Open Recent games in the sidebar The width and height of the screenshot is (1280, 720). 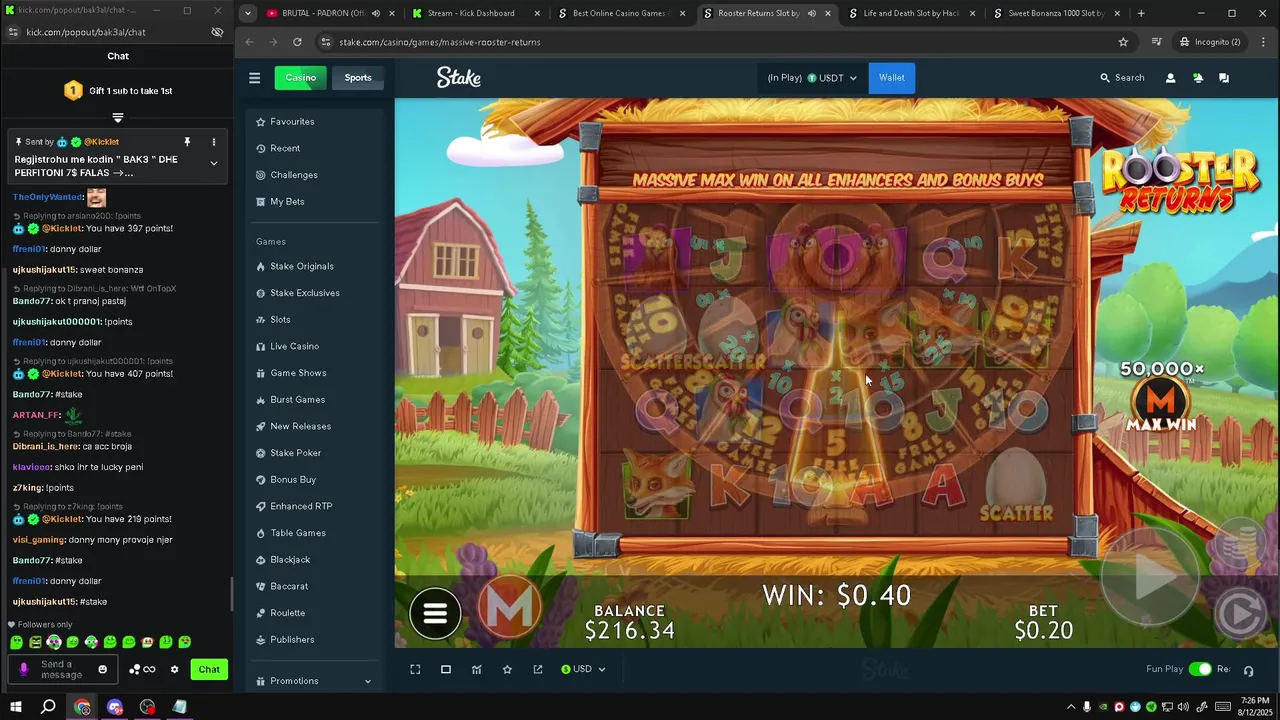pyautogui.click(x=314, y=148)
